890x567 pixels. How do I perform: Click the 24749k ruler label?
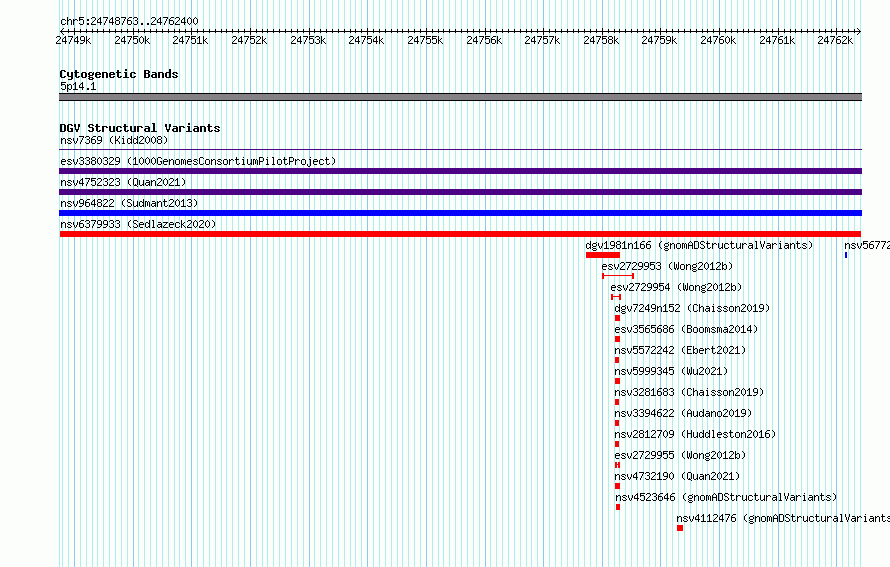(73, 40)
